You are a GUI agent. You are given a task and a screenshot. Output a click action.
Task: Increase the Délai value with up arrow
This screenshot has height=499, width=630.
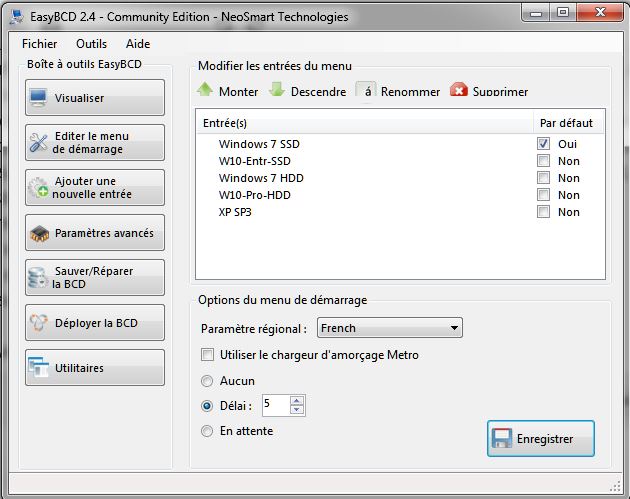coord(296,401)
